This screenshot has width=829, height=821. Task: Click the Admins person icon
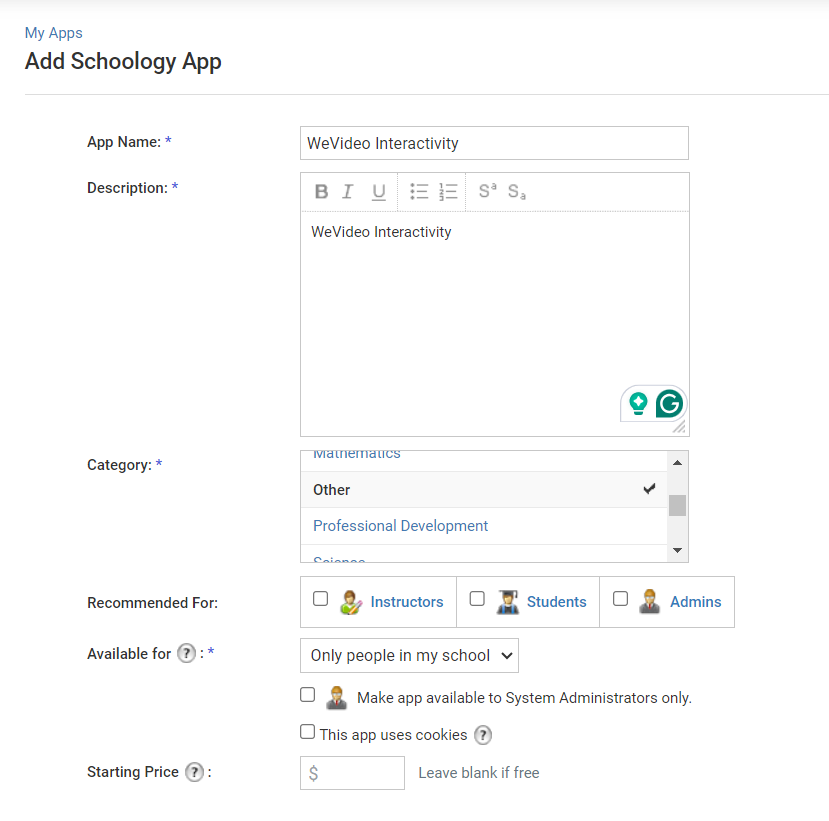[x=649, y=602]
